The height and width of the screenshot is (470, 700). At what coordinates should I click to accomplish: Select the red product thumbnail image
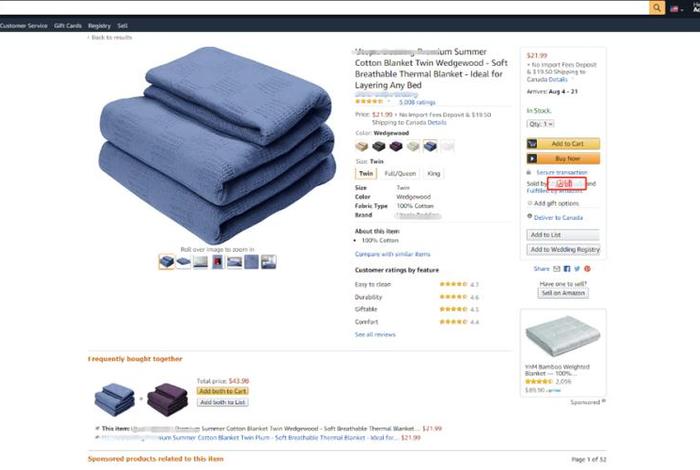point(217,262)
